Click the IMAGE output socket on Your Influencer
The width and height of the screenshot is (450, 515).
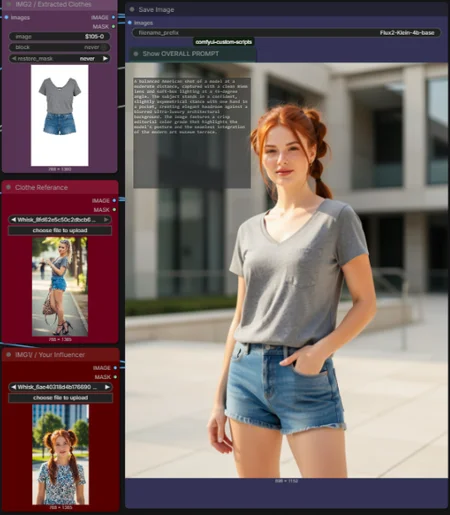coord(115,368)
